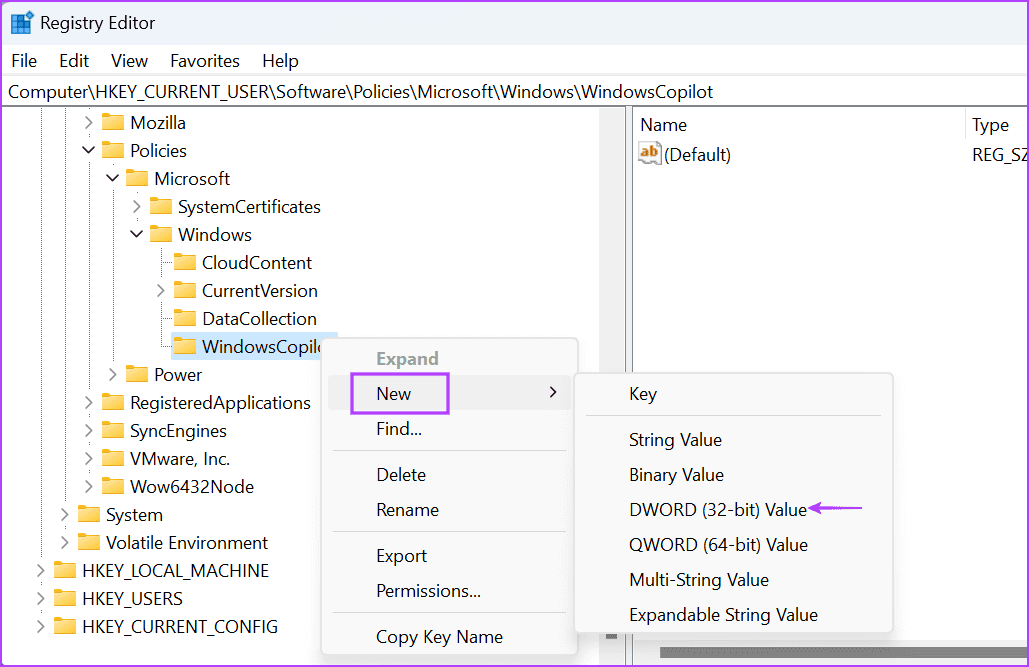The image size is (1029, 667).
Task: Select Copy Key Name
Action: pos(450,637)
